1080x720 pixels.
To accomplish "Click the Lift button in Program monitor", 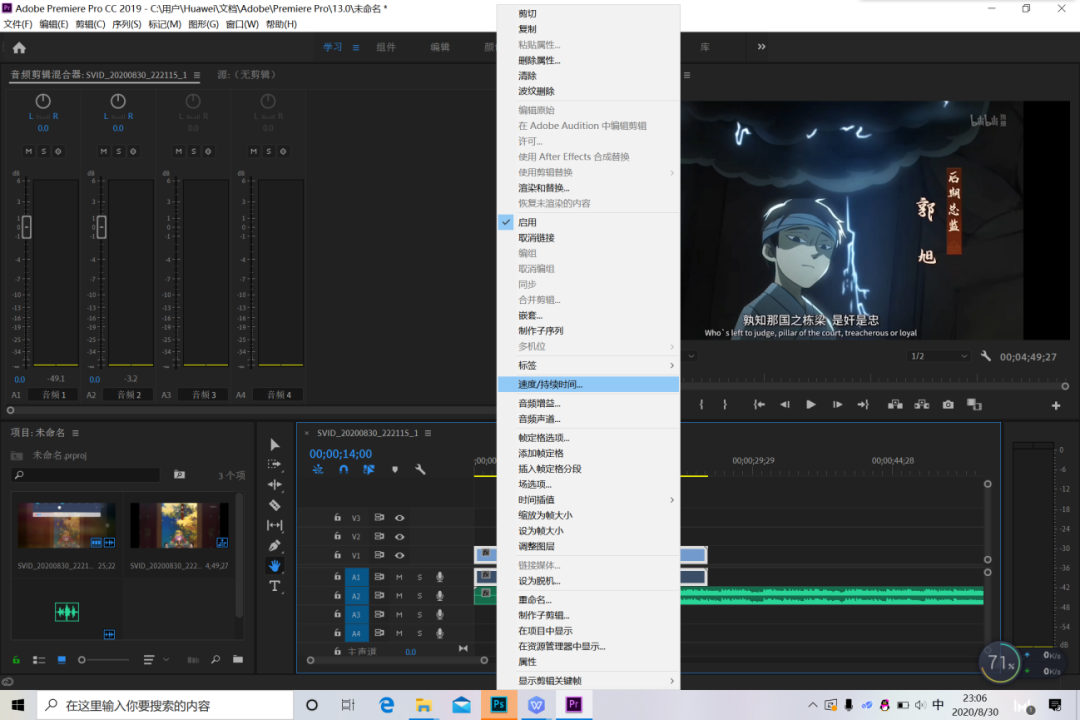I will (895, 404).
